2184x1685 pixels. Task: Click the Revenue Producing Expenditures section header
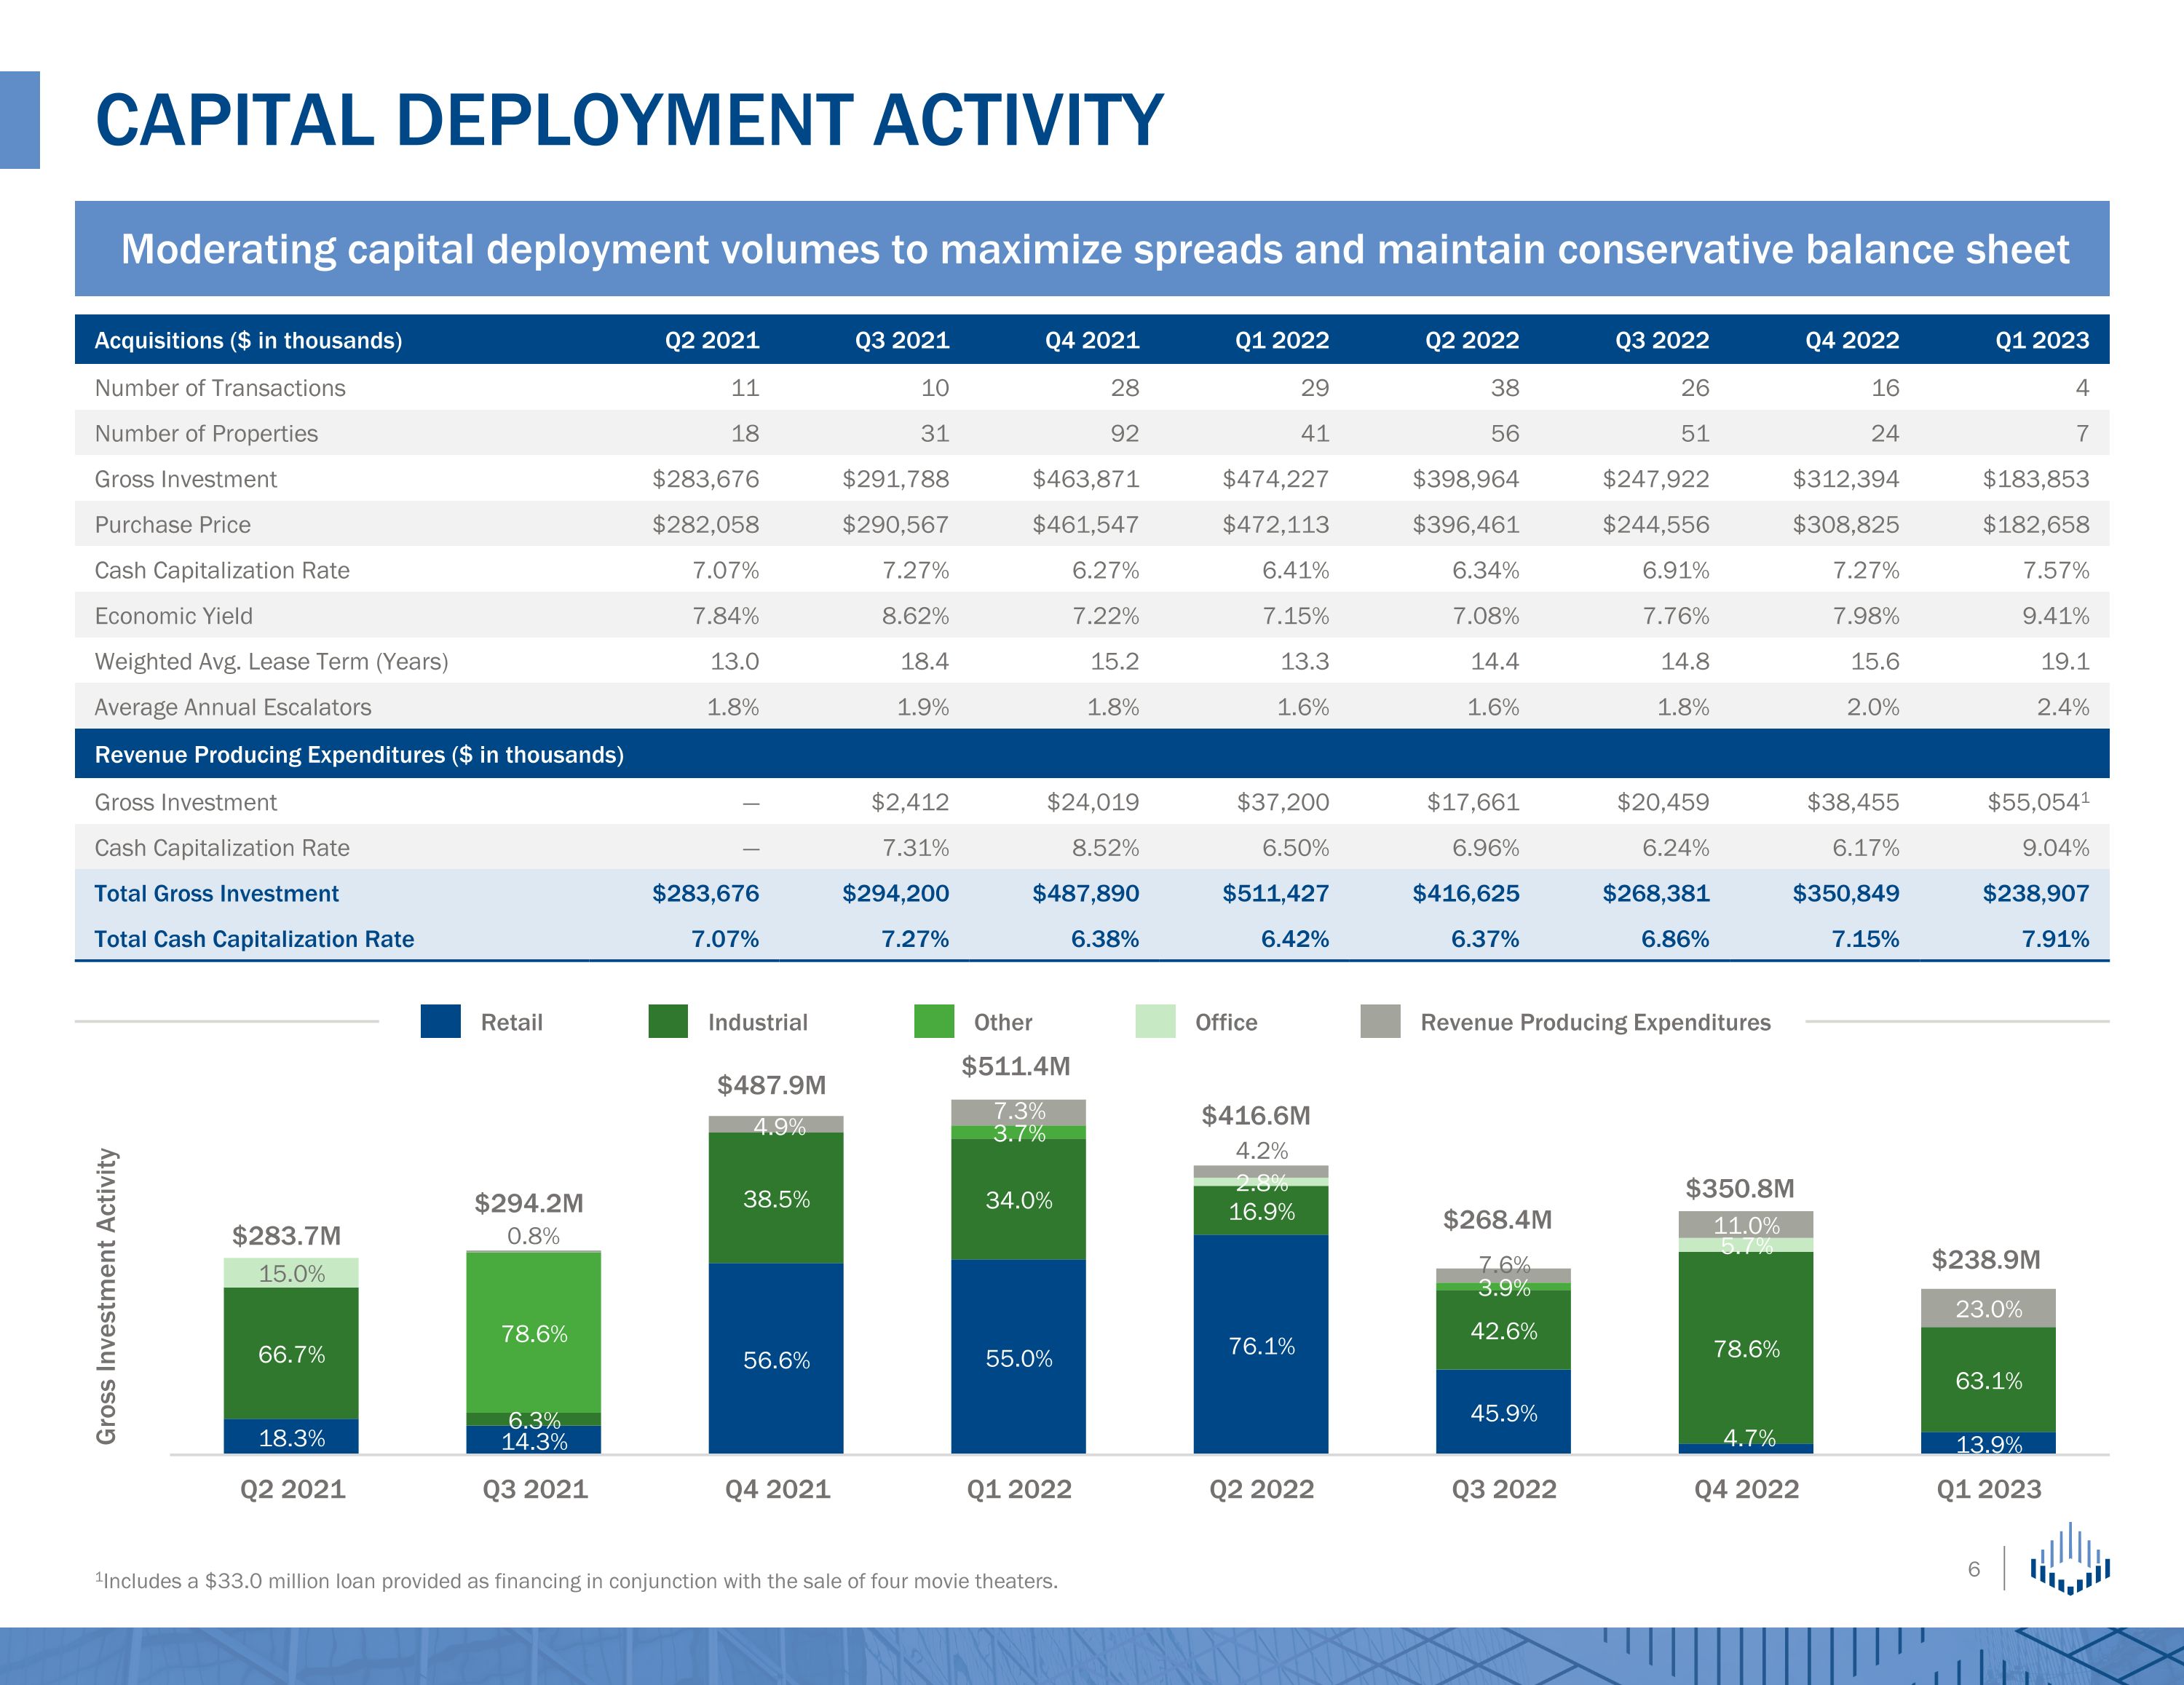[359, 754]
